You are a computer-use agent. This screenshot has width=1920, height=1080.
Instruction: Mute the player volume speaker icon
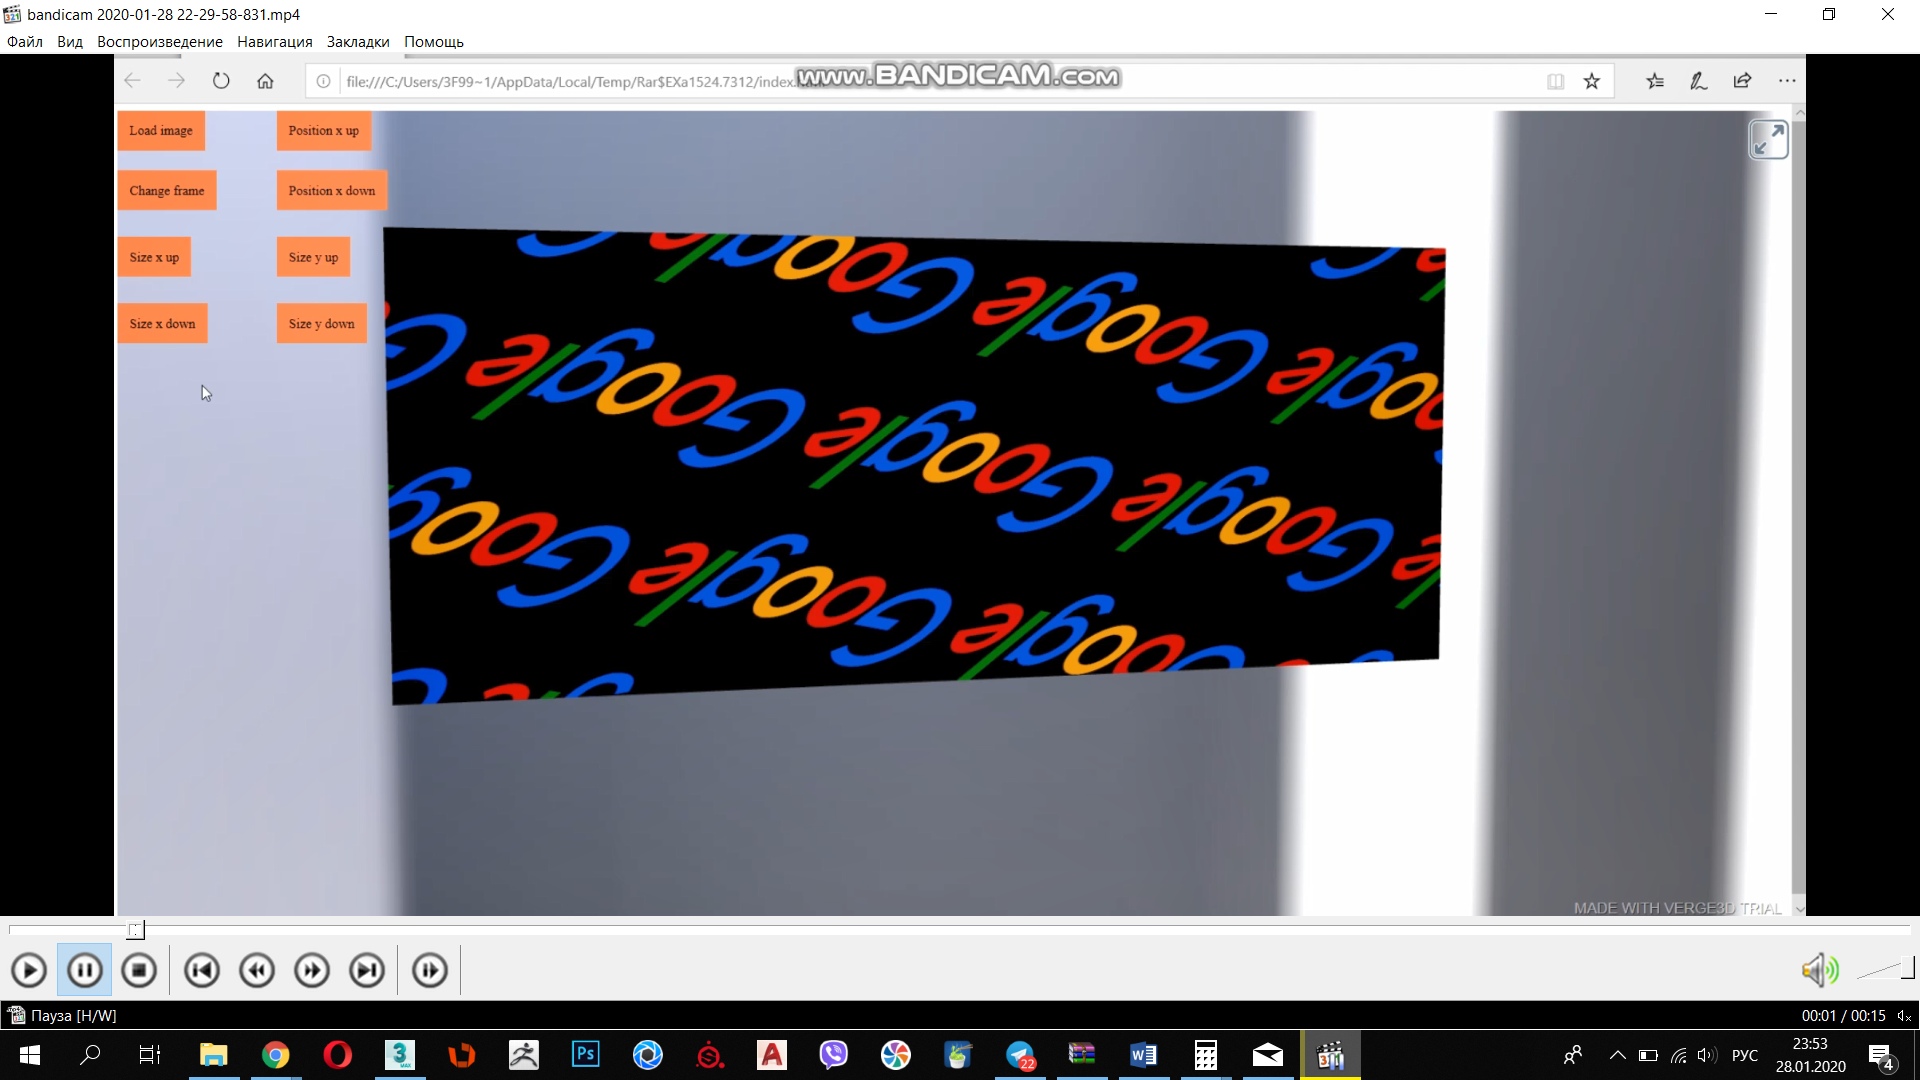pyautogui.click(x=1820, y=969)
